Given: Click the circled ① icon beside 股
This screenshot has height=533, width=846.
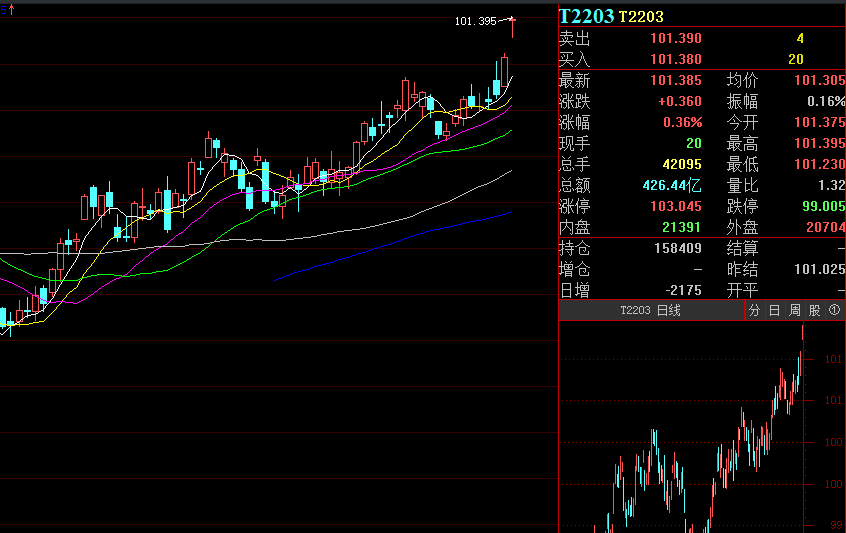Looking at the screenshot, I should (x=833, y=311).
